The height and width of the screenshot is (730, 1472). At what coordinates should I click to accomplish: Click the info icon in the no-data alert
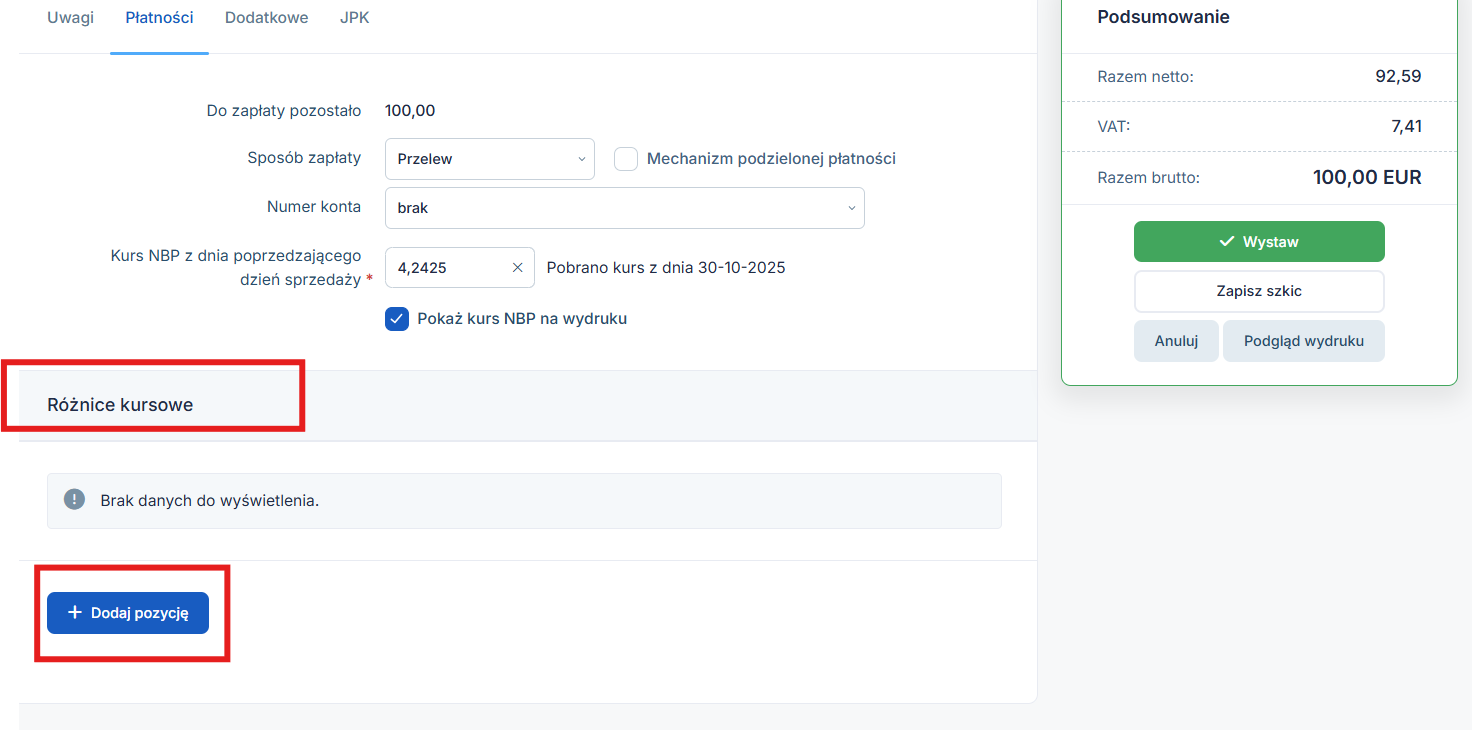coord(74,500)
